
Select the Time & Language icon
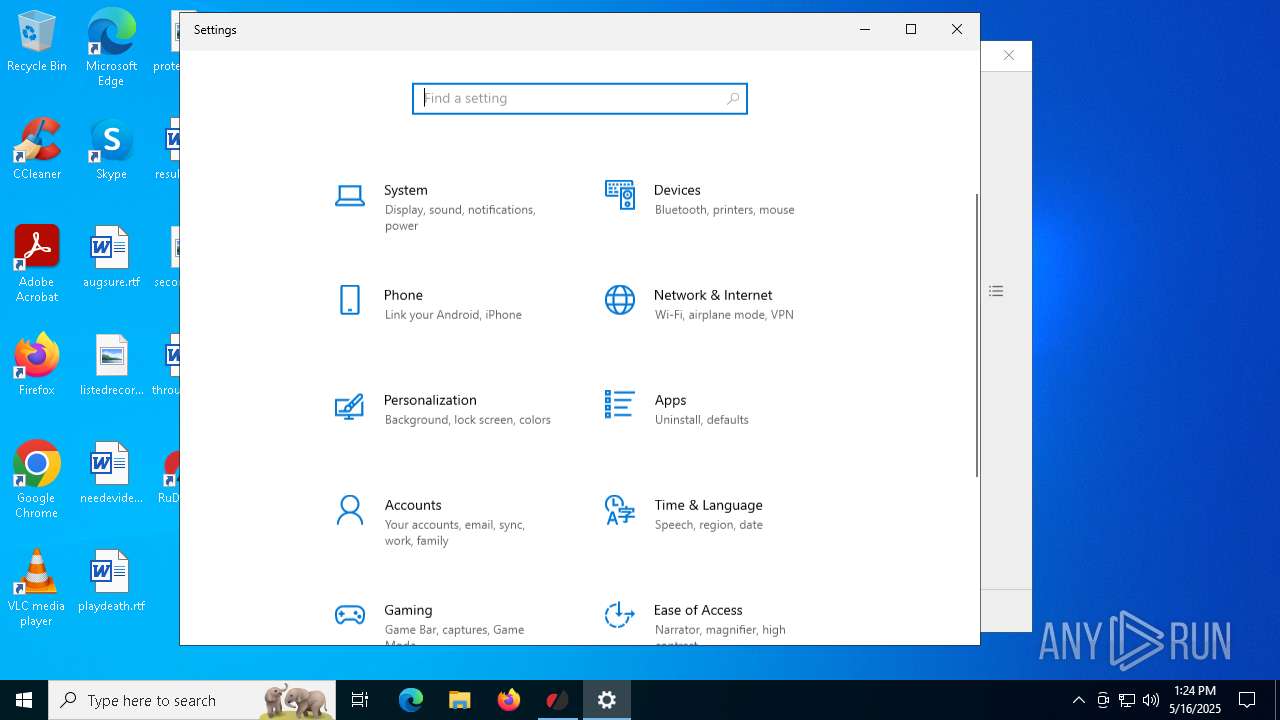619,510
